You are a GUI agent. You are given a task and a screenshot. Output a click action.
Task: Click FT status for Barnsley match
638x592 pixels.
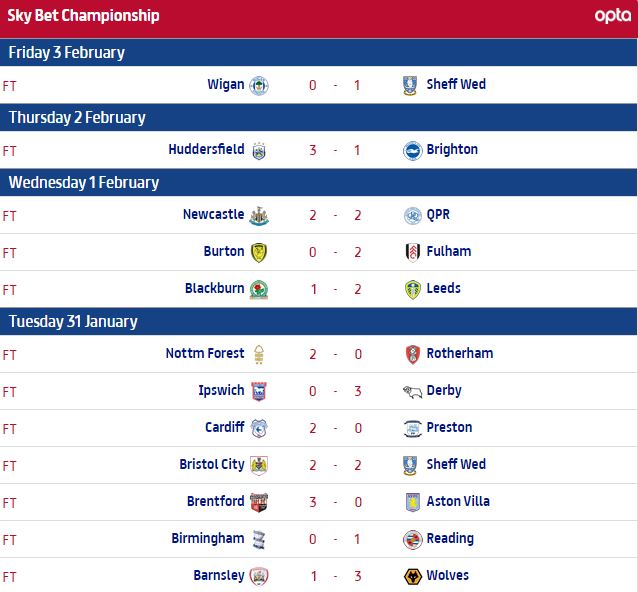tap(10, 576)
